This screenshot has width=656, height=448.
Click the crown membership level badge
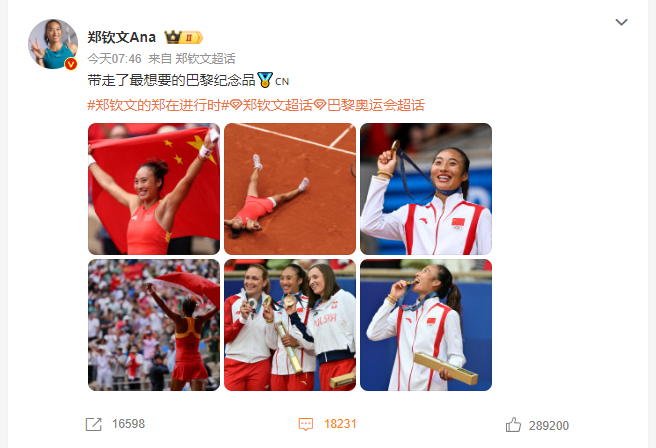[x=183, y=38]
